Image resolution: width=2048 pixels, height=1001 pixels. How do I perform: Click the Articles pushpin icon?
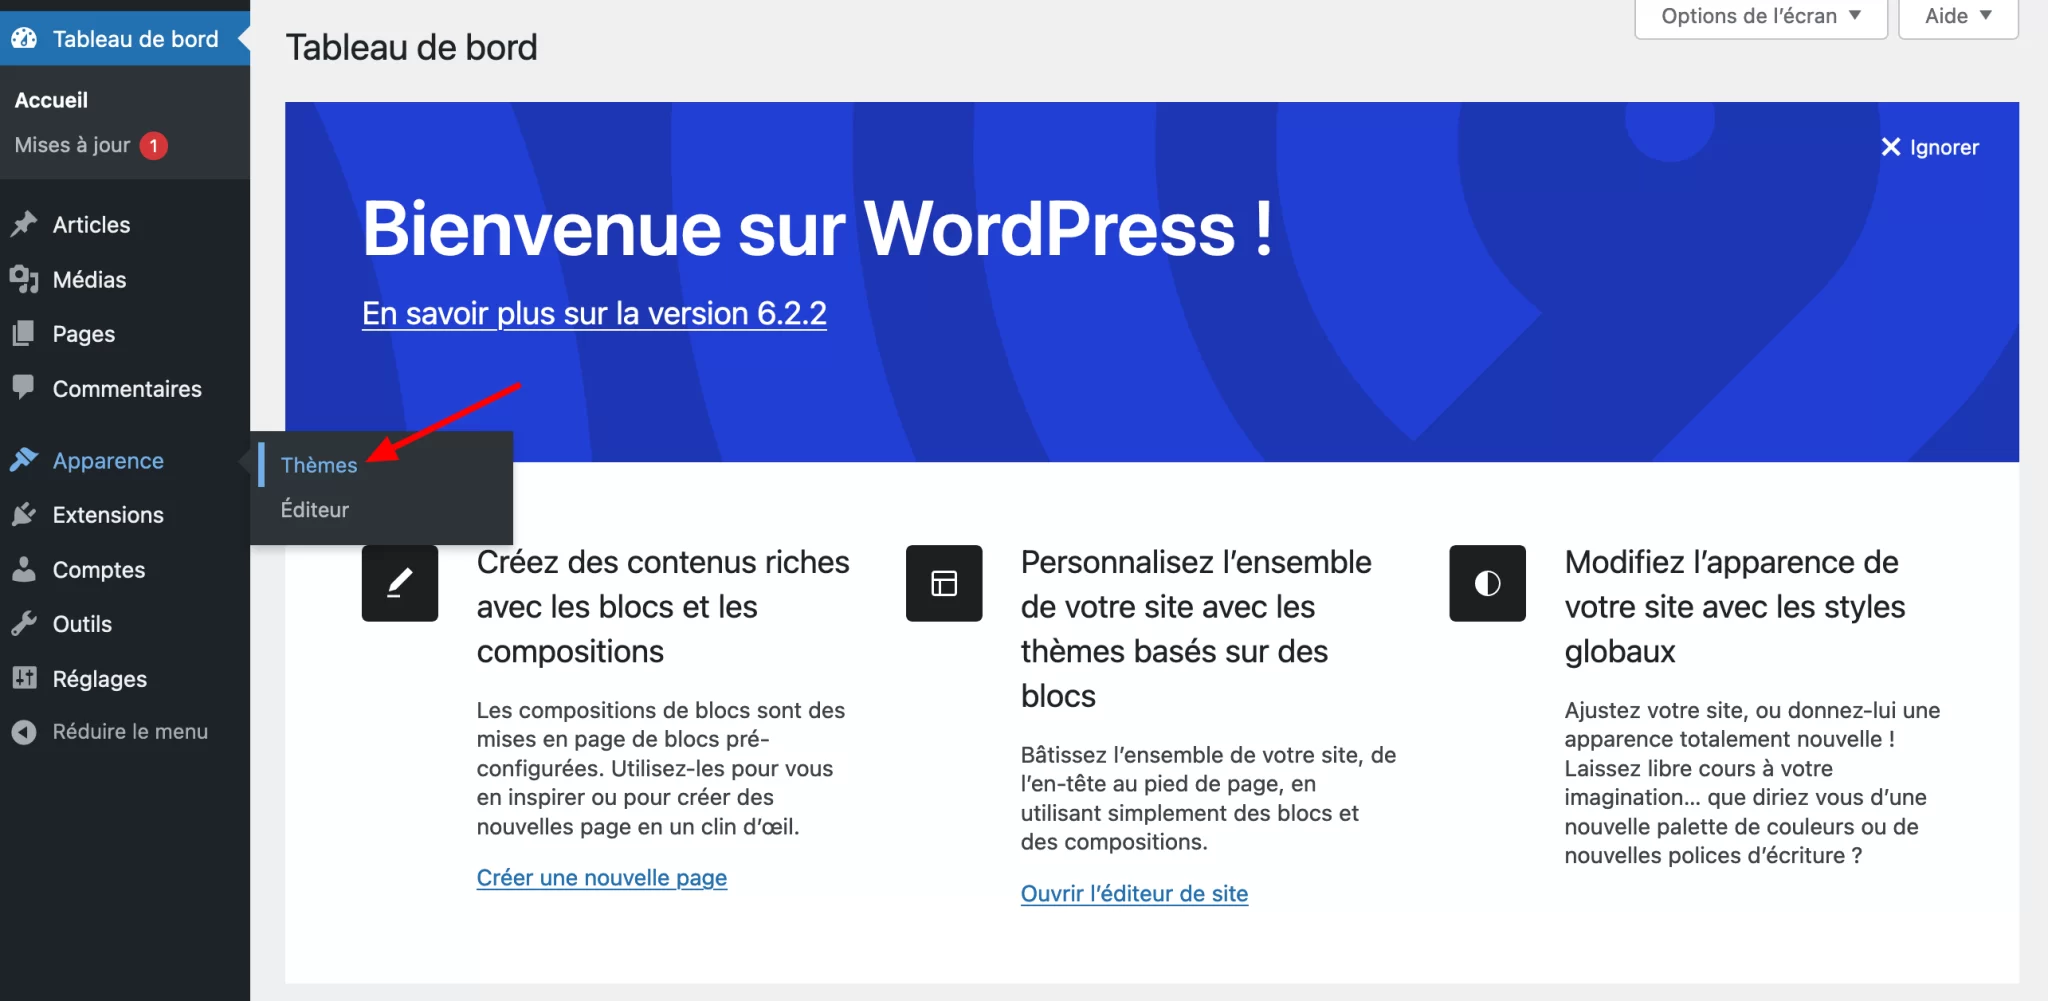click(x=24, y=225)
